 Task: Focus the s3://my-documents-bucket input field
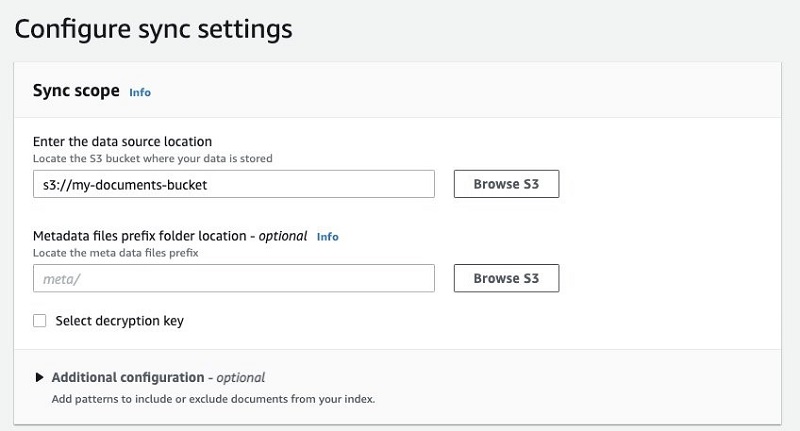234,184
